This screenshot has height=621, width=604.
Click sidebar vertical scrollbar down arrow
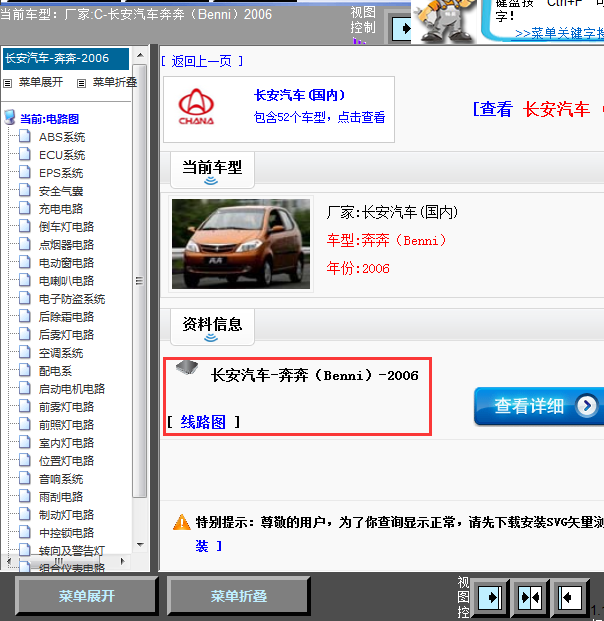140,545
